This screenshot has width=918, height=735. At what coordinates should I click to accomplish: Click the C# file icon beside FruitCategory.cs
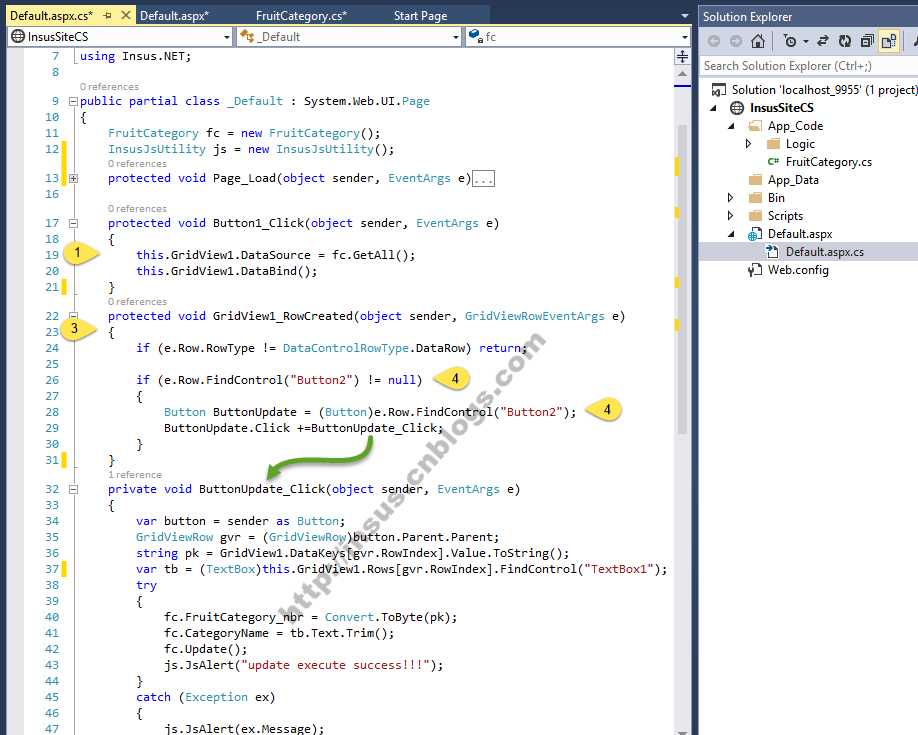(773, 162)
